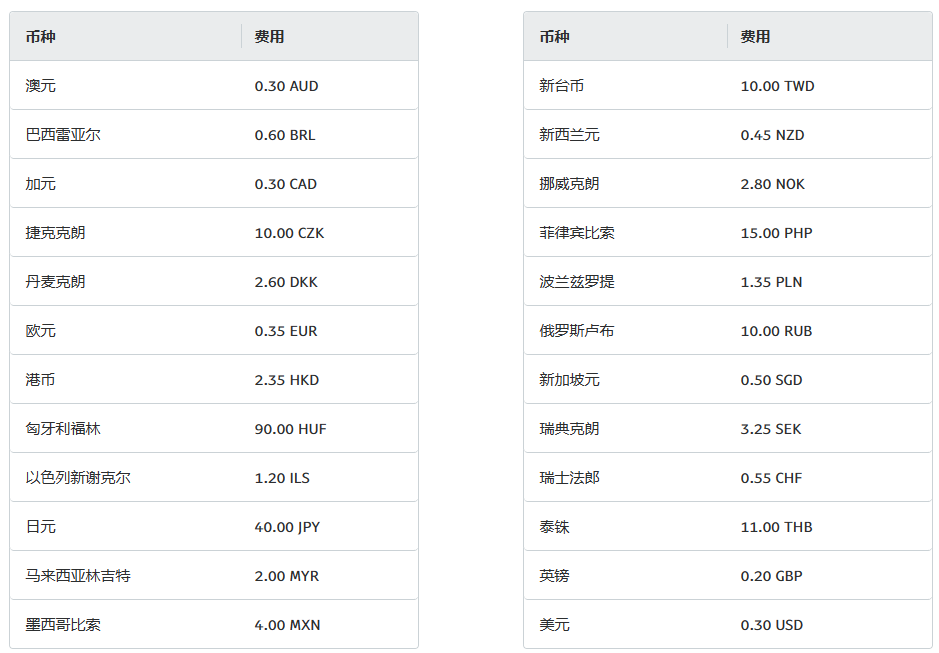Click the 0.30 USD fee value
The width and height of the screenshot is (939, 653).
(x=772, y=625)
